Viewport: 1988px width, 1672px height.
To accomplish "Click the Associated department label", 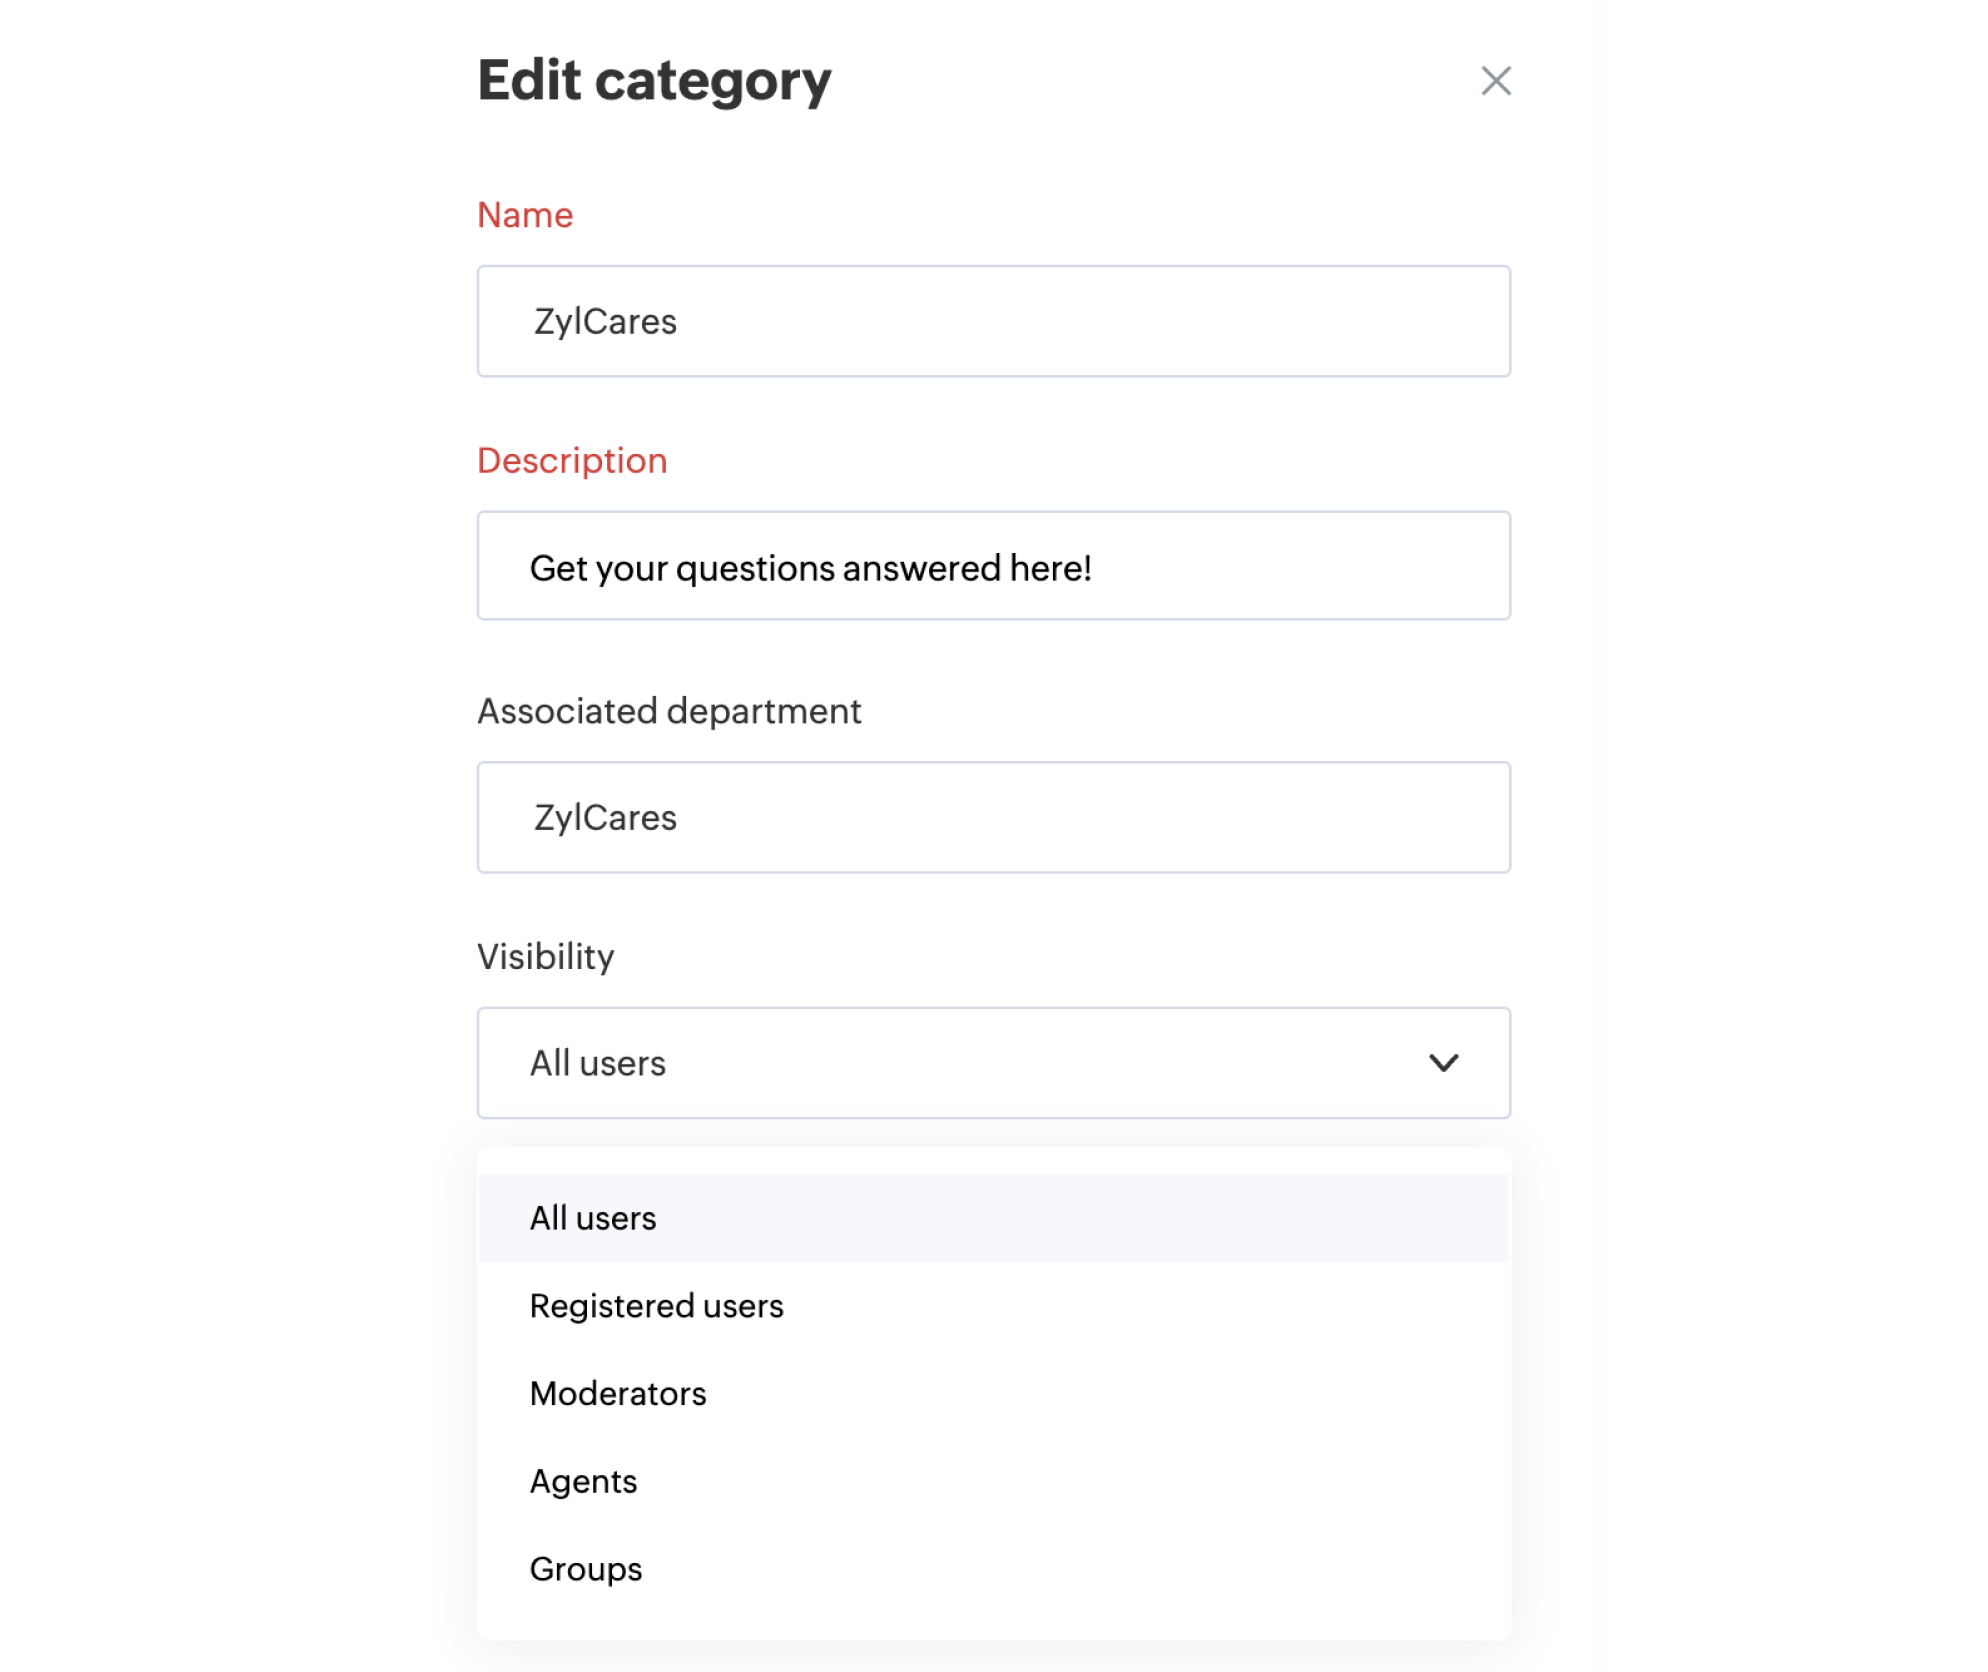I will [x=669, y=711].
